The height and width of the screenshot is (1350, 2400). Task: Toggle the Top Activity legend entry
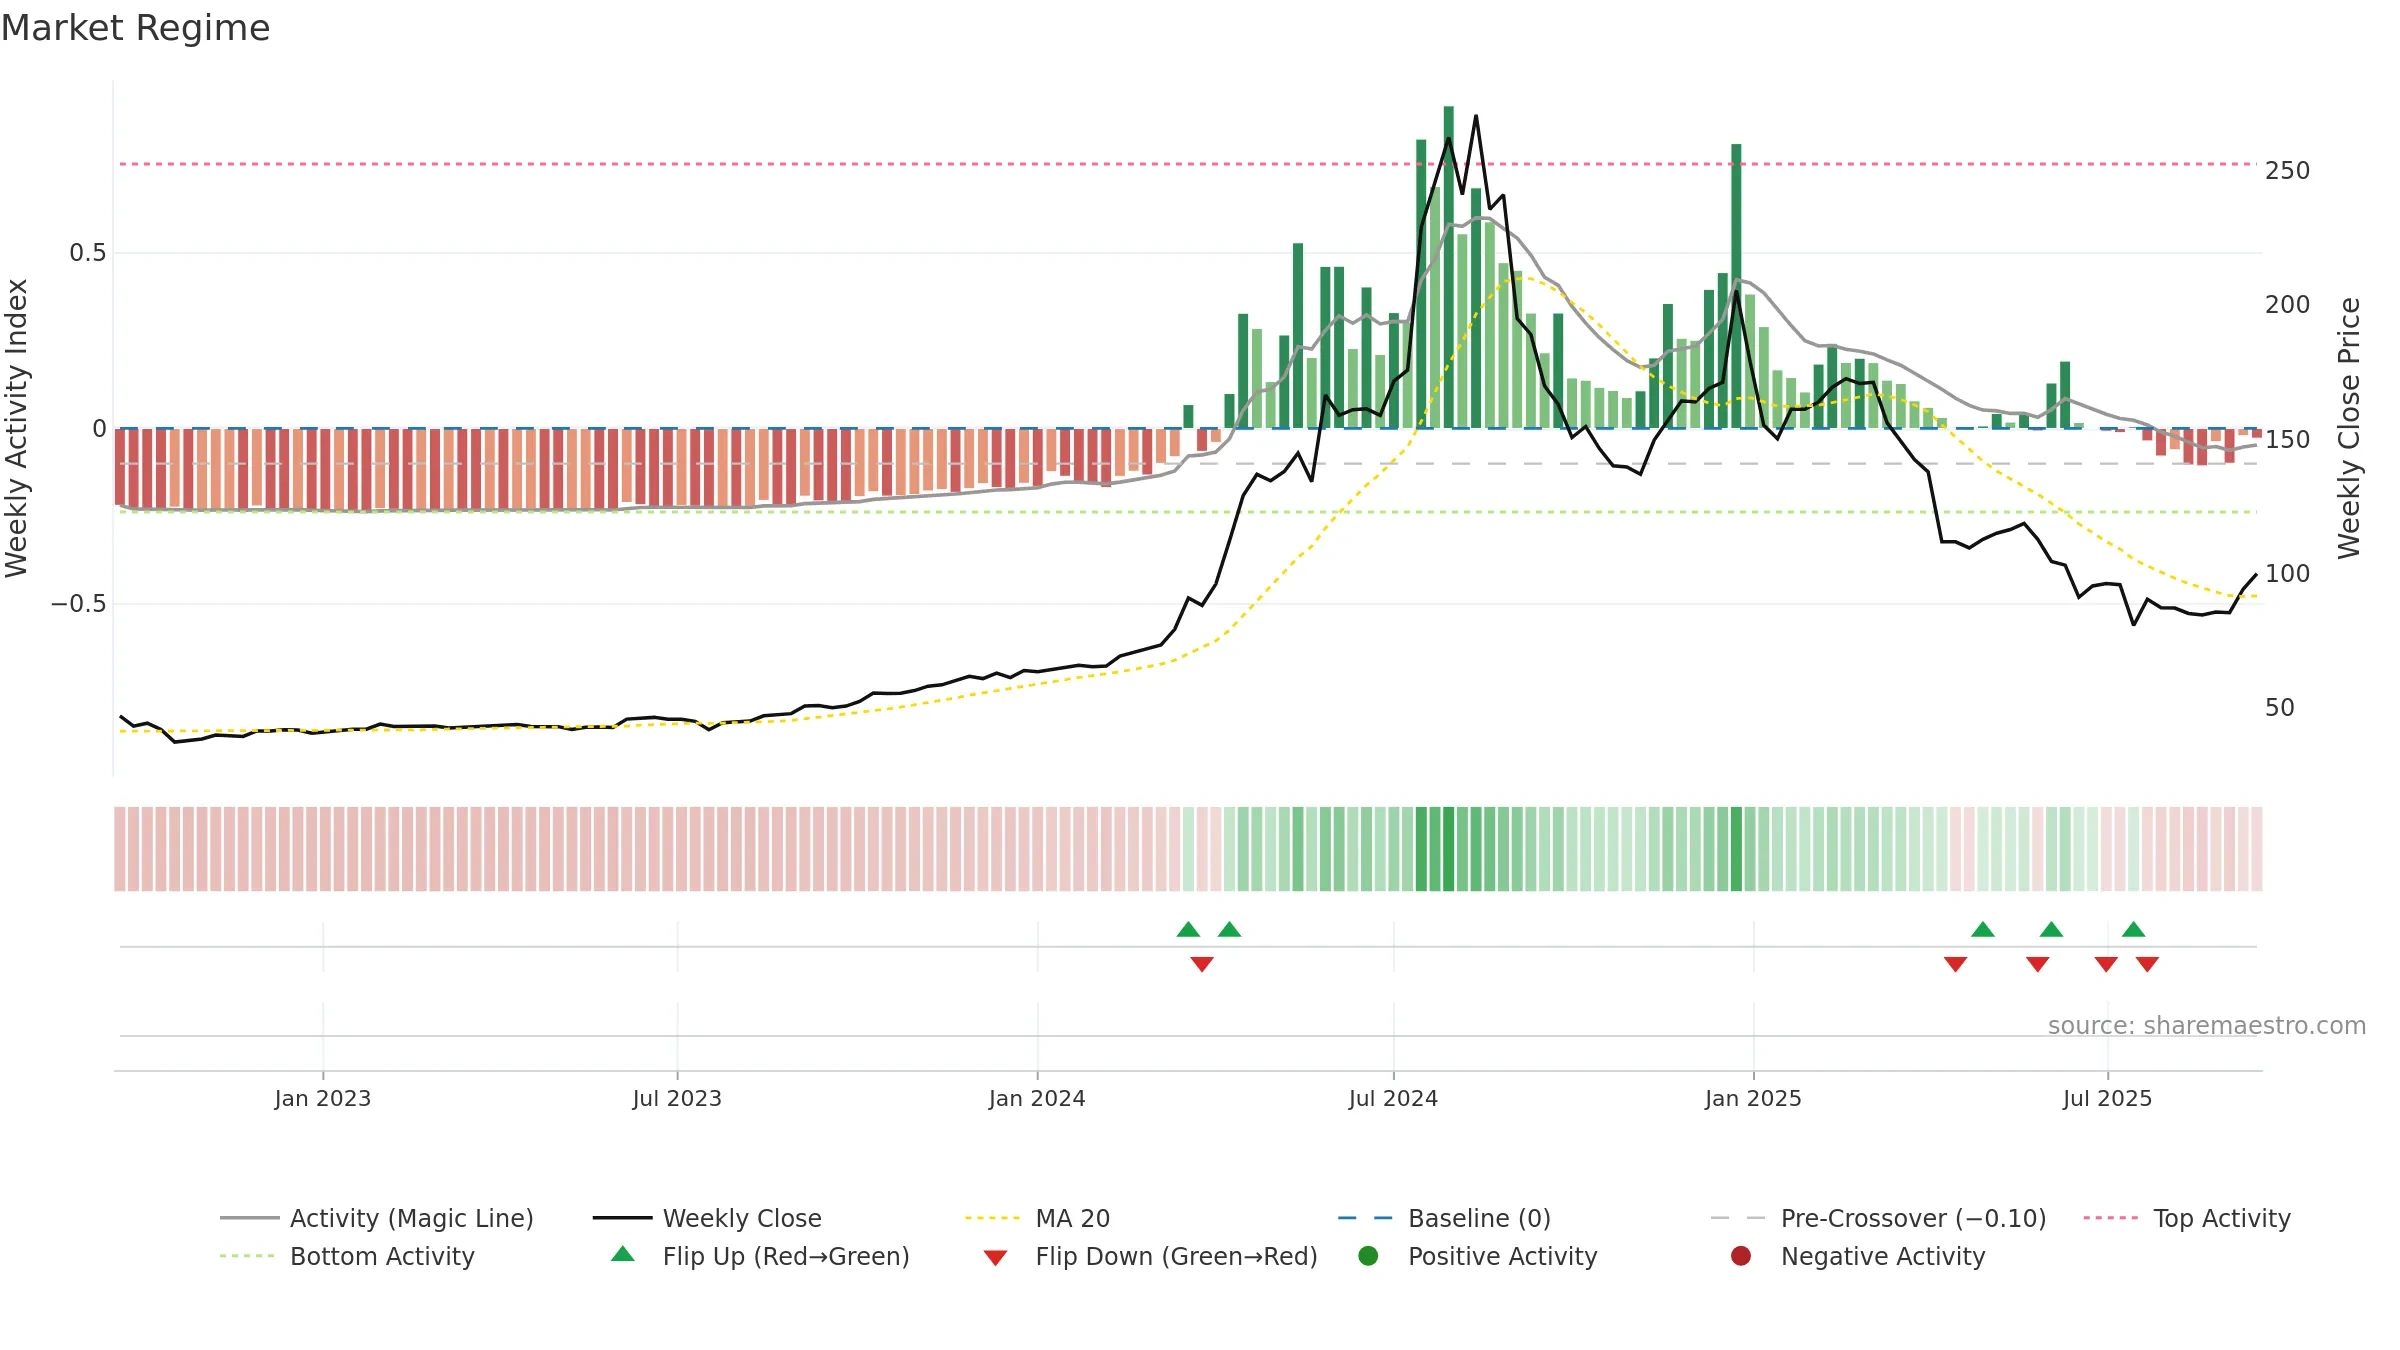[x=2187, y=1218]
